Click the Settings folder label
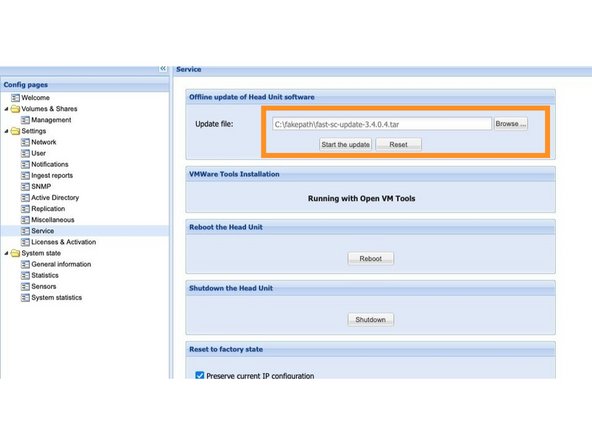The width and height of the screenshot is (592, 444). tap(34, 131)
